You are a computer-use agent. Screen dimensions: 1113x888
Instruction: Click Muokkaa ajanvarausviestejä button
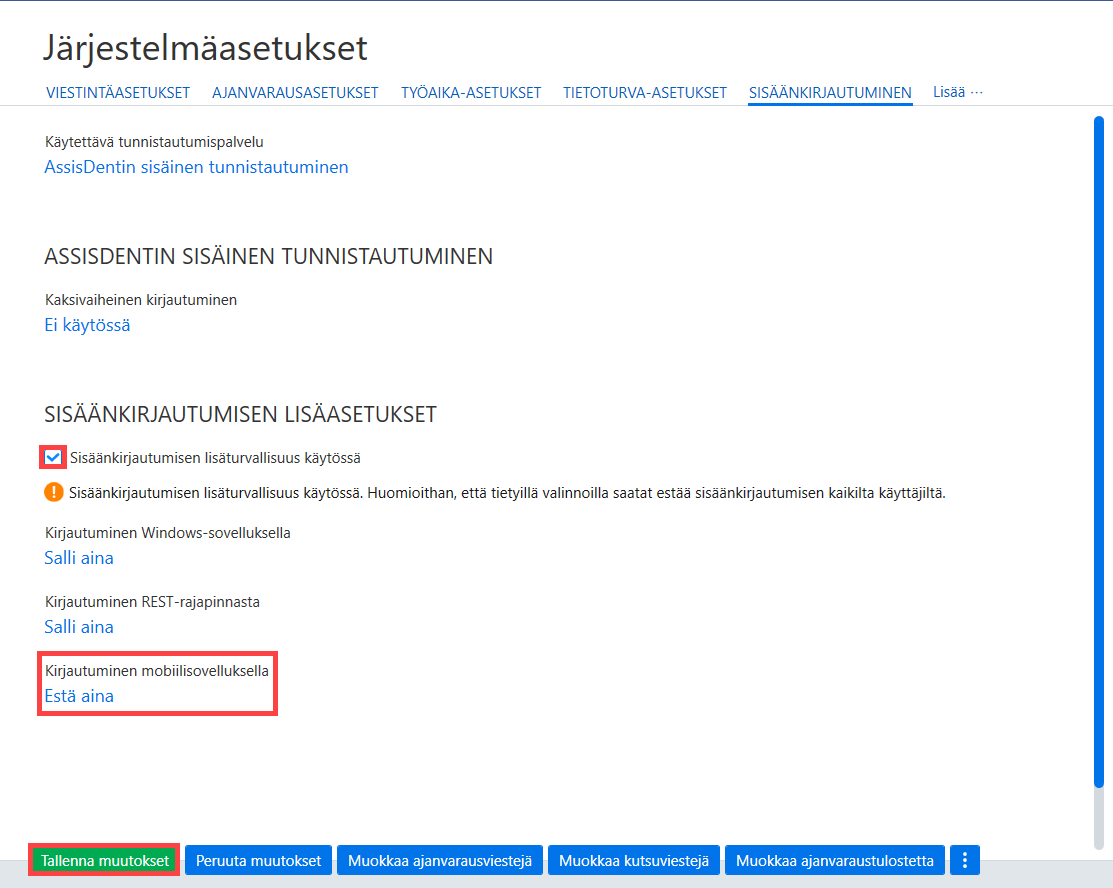pos(440,860)
